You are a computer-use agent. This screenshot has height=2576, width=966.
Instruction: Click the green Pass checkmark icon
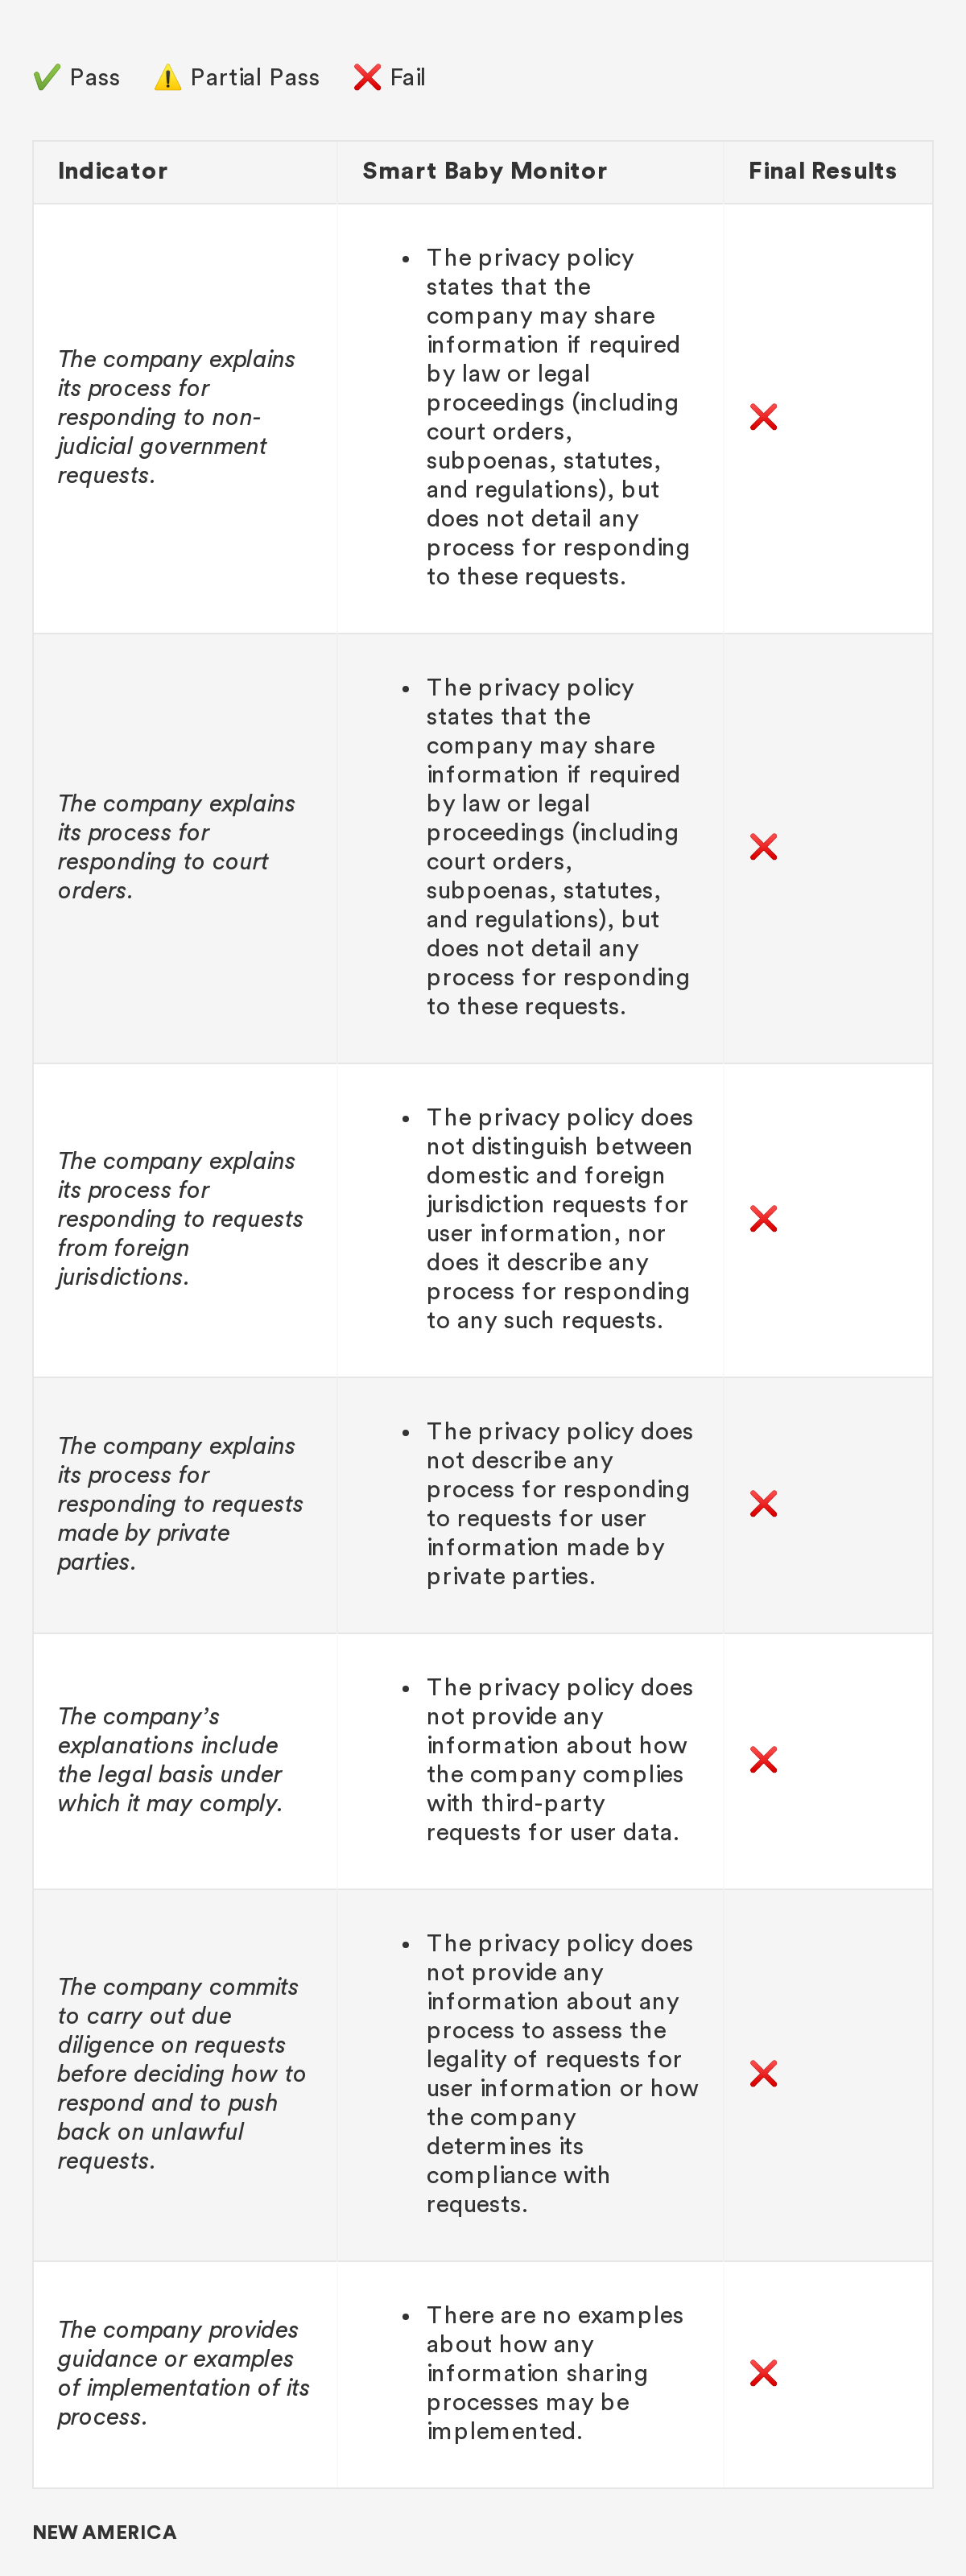tap(46, 78)
